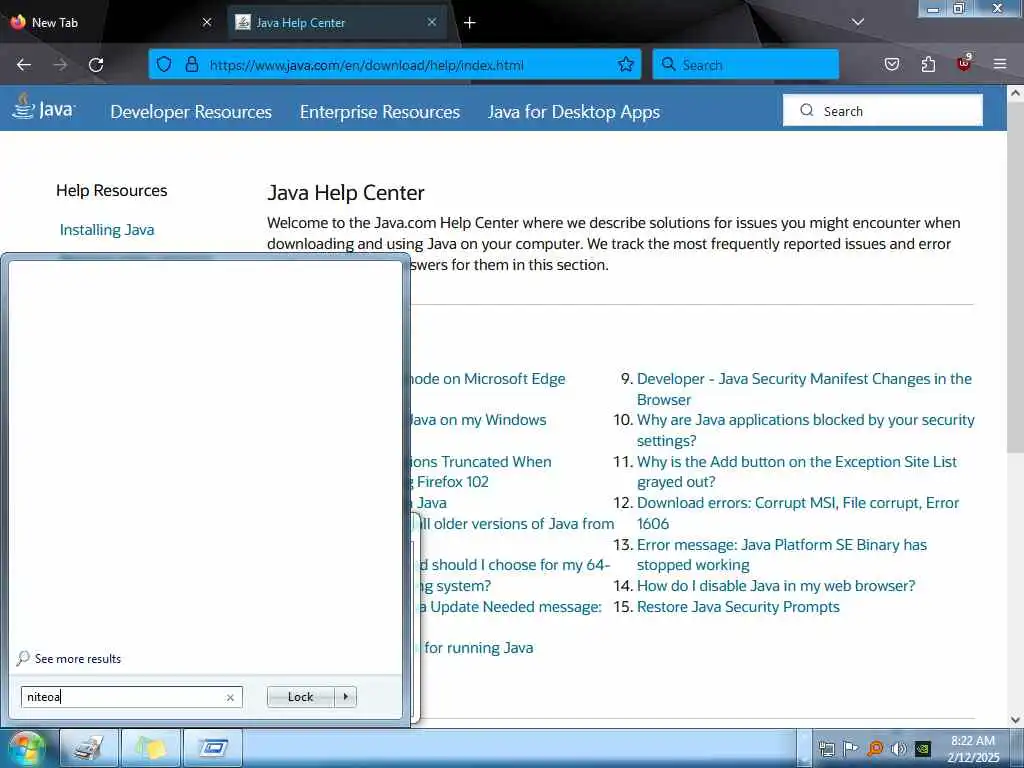Click the Action Center flag tray icon
1024x768 pixels.
850,749
